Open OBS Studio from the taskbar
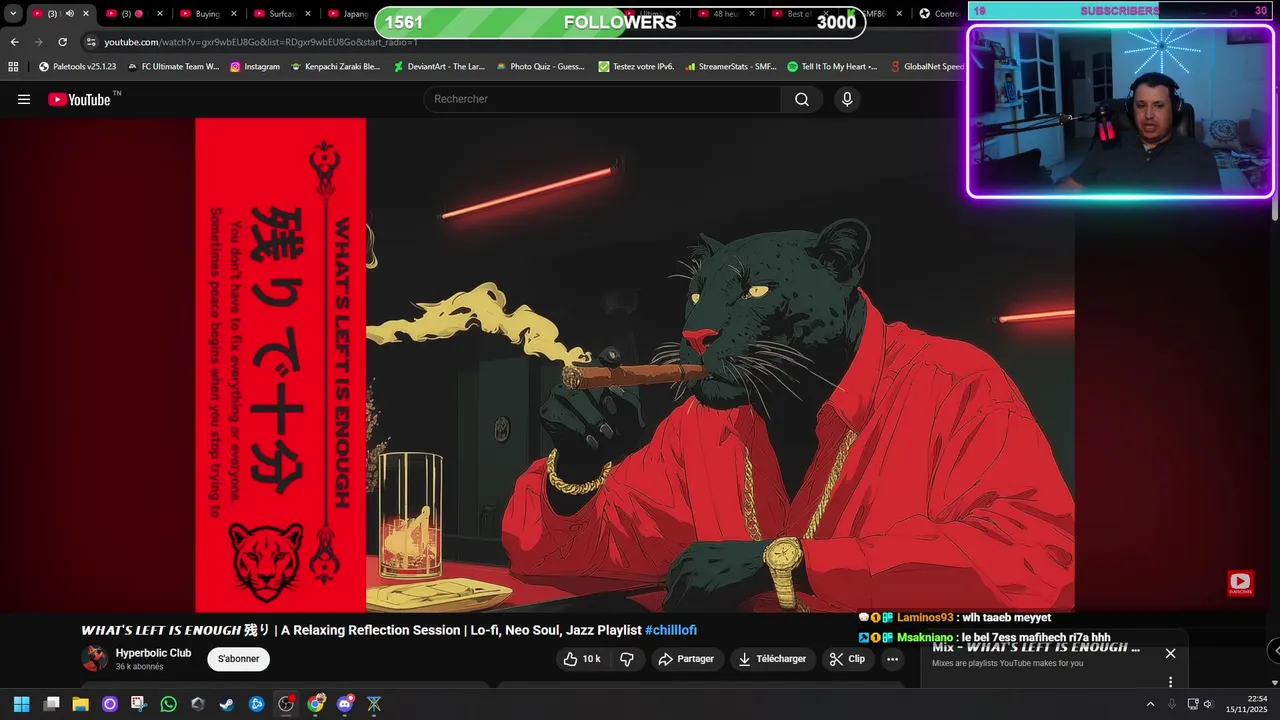1280x720 pixels. tap(286, 704)
